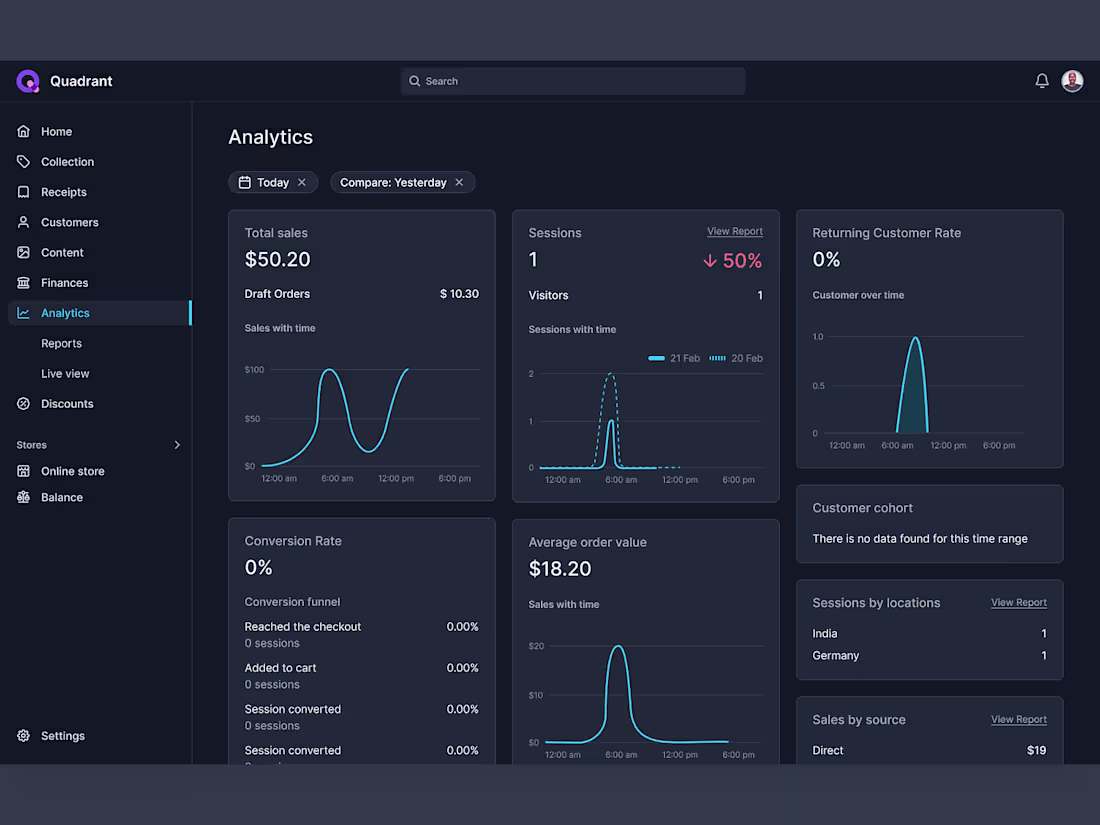1100x825 pixels.
Task: Click the Quadrant logo
Action: [27, 80]
